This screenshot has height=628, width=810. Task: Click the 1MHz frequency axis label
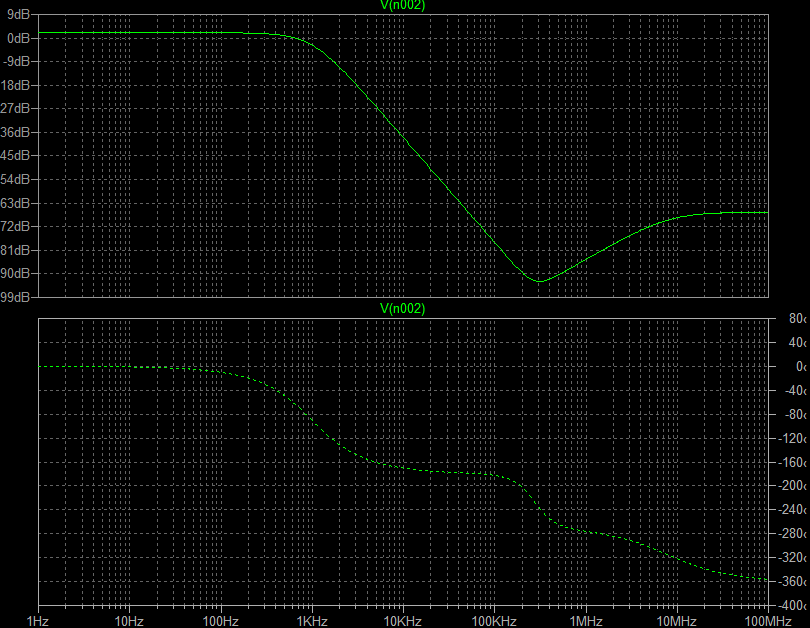click(585, 620)
